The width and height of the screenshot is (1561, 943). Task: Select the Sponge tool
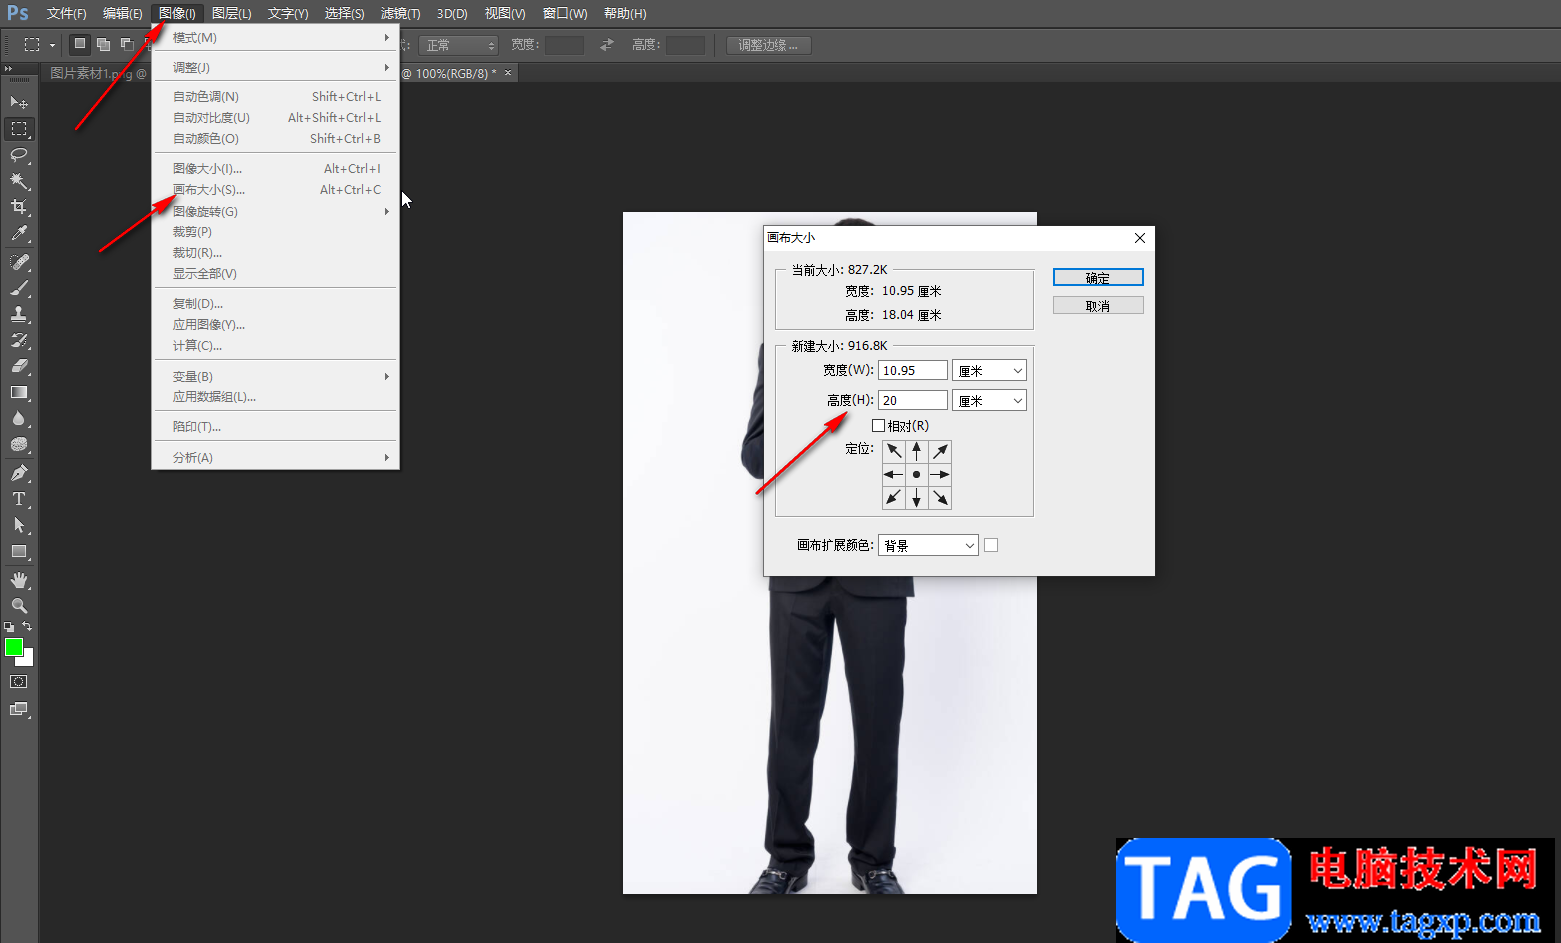(19, 444)
